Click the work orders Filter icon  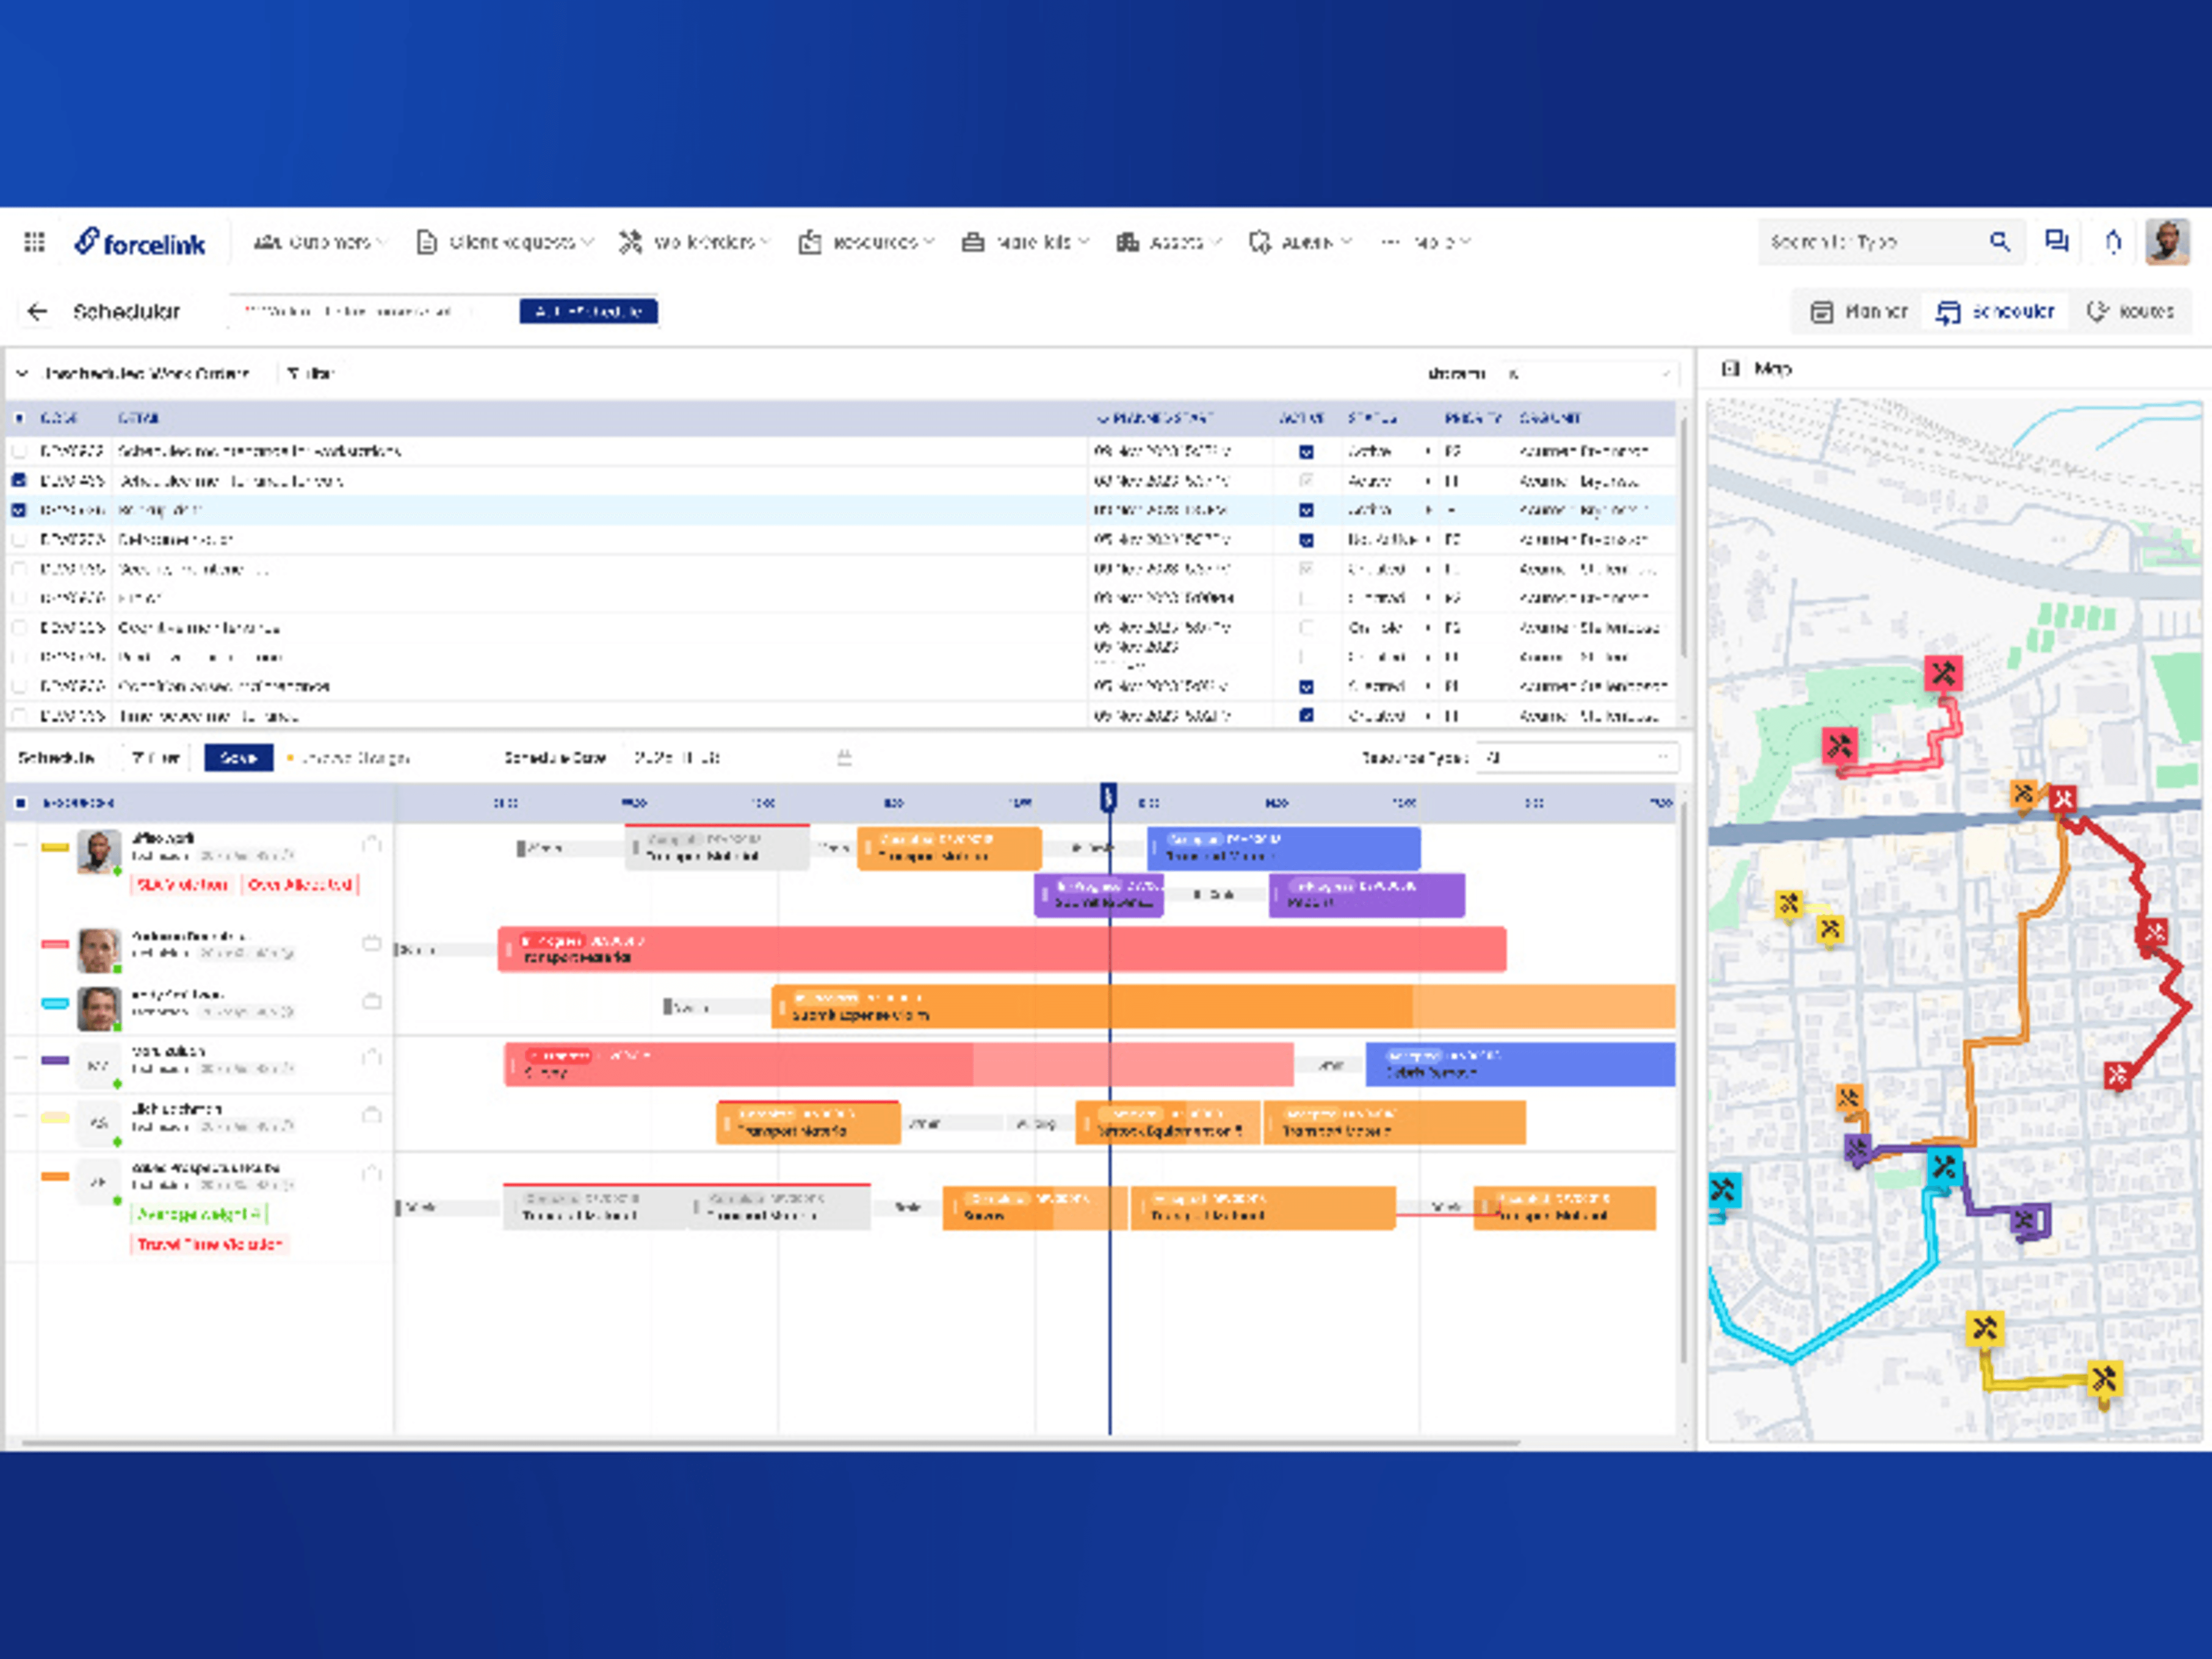tap(294, 374)
